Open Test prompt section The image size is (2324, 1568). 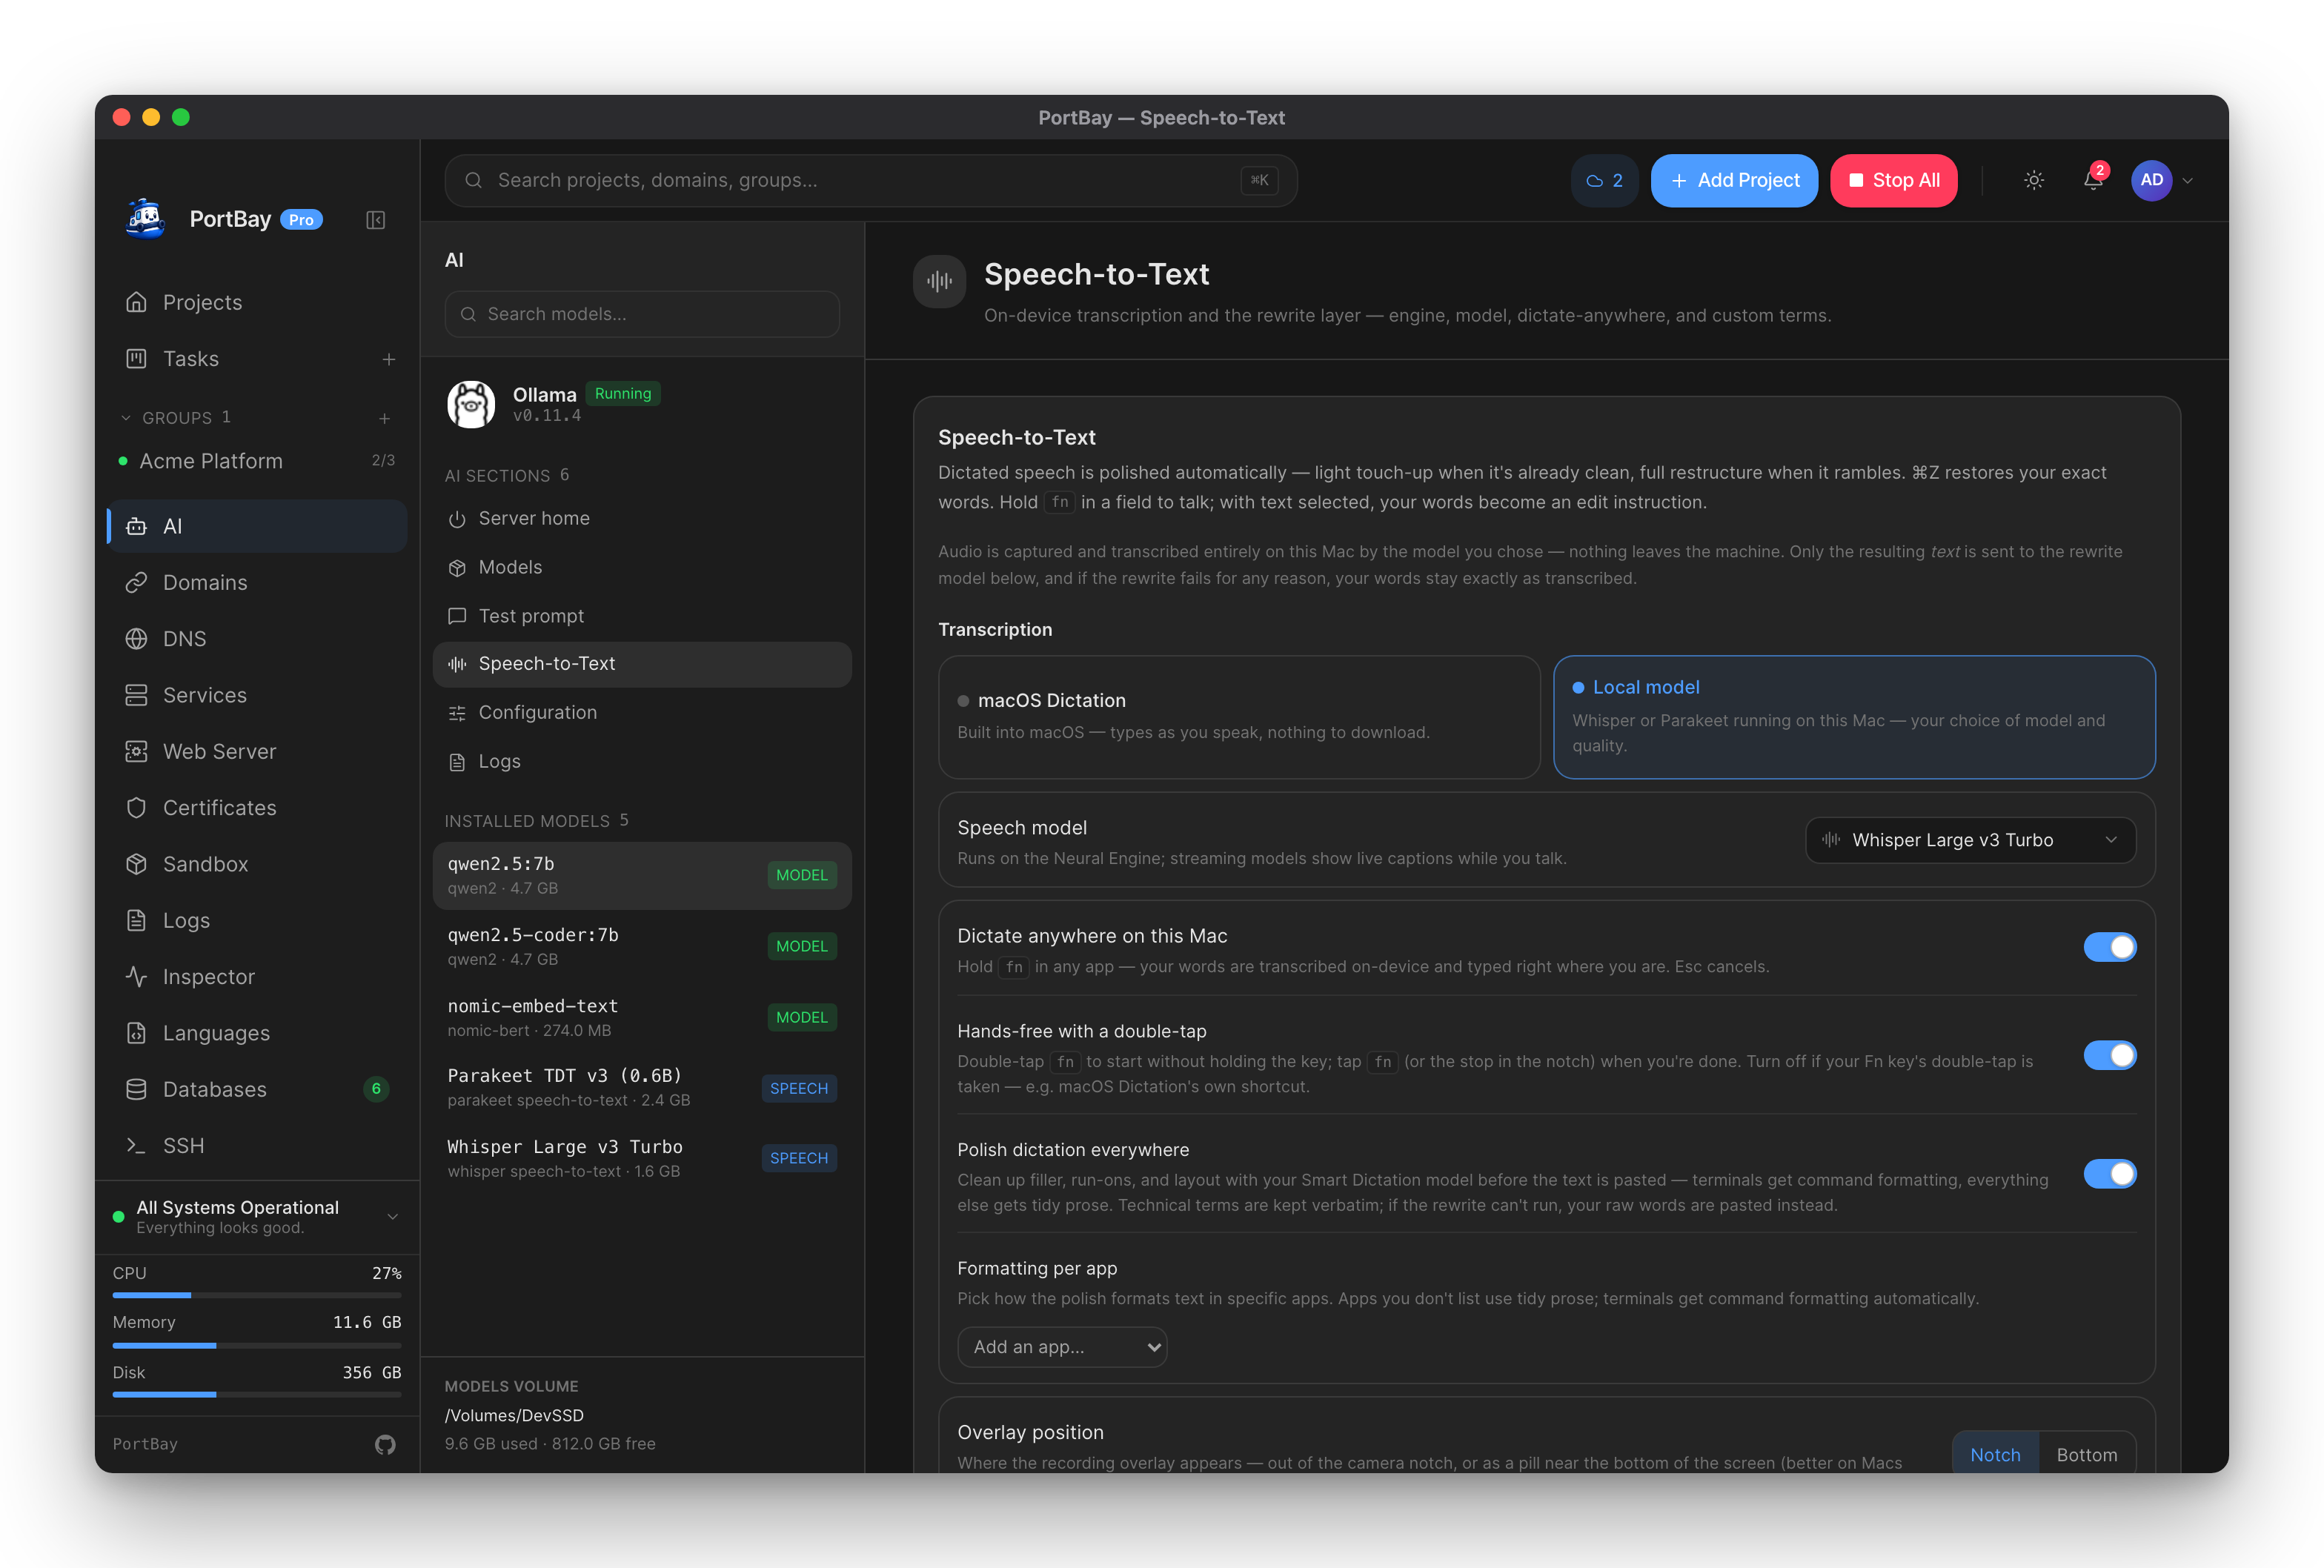tap(642, 617)
